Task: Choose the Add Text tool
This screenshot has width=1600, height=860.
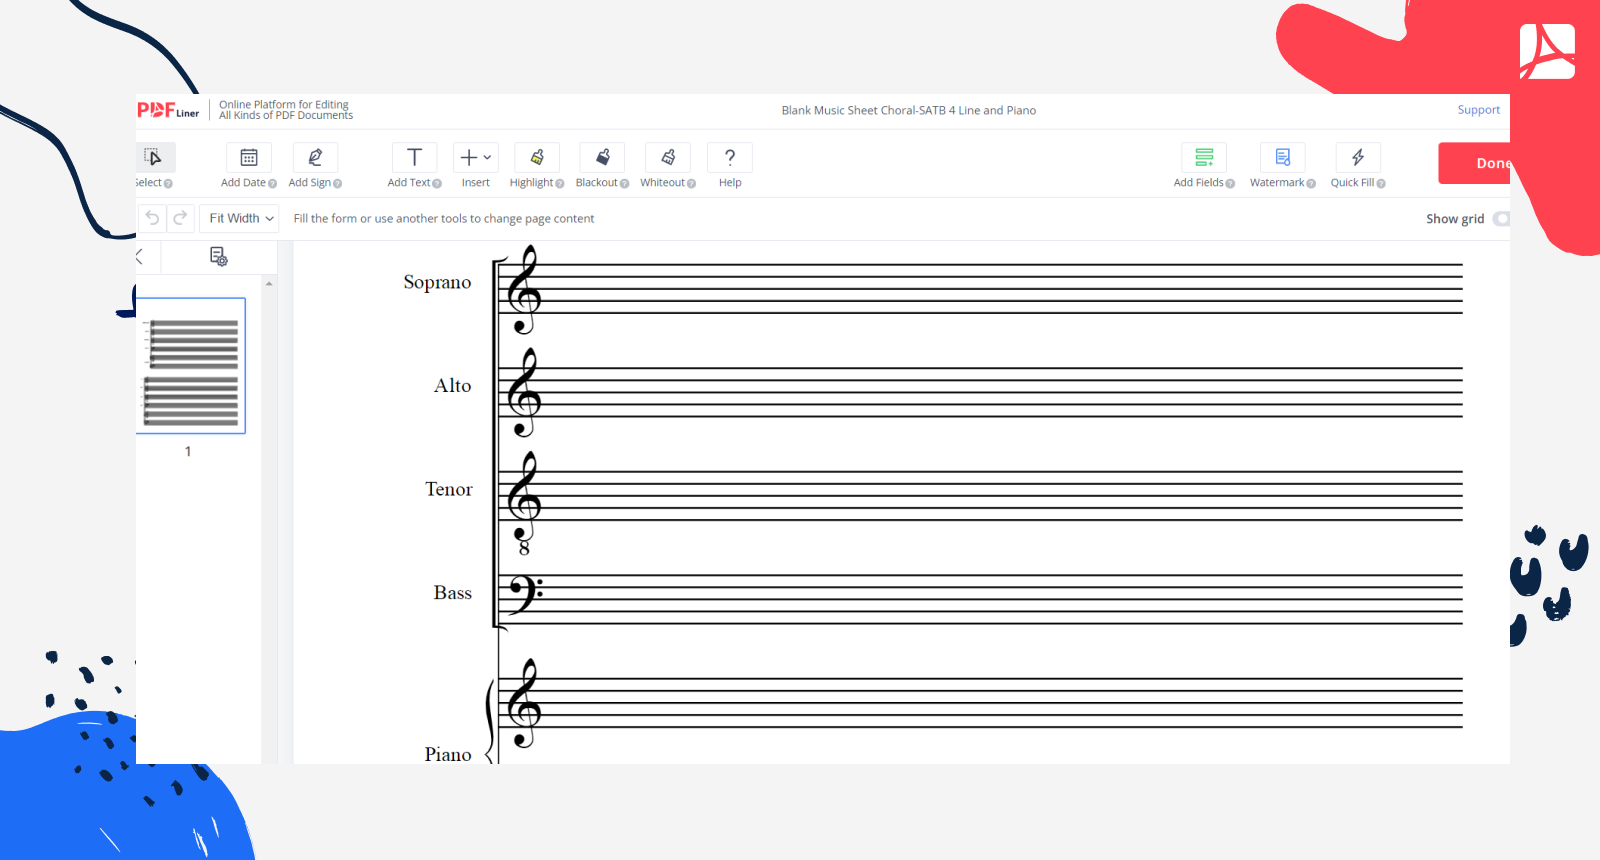Action: tap(414, 157)
